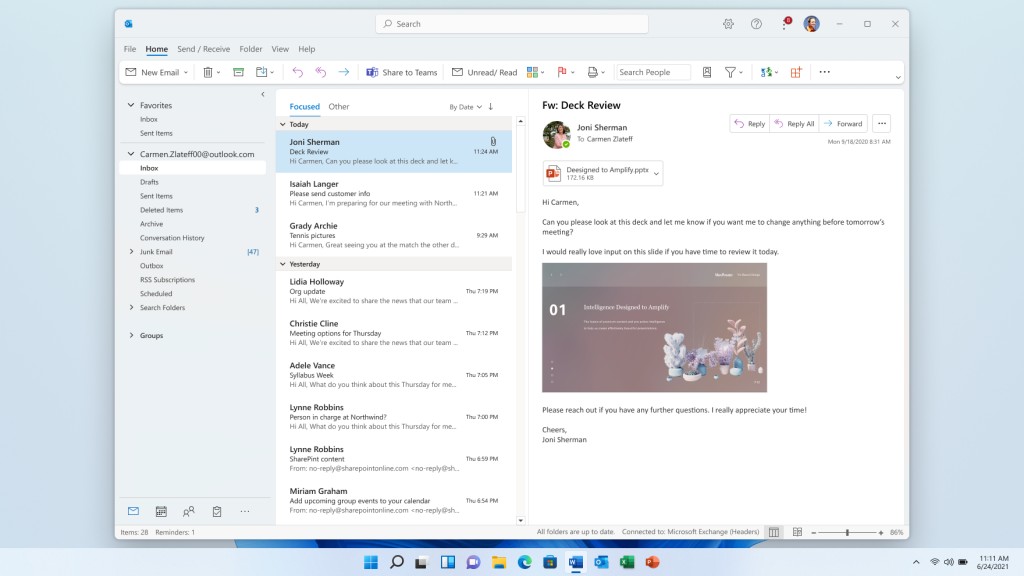The height and width of the screenshot is (576, 1024).
Task: Click the Forward arrow icon in the toolbar
Action: (x=343, y=72)
